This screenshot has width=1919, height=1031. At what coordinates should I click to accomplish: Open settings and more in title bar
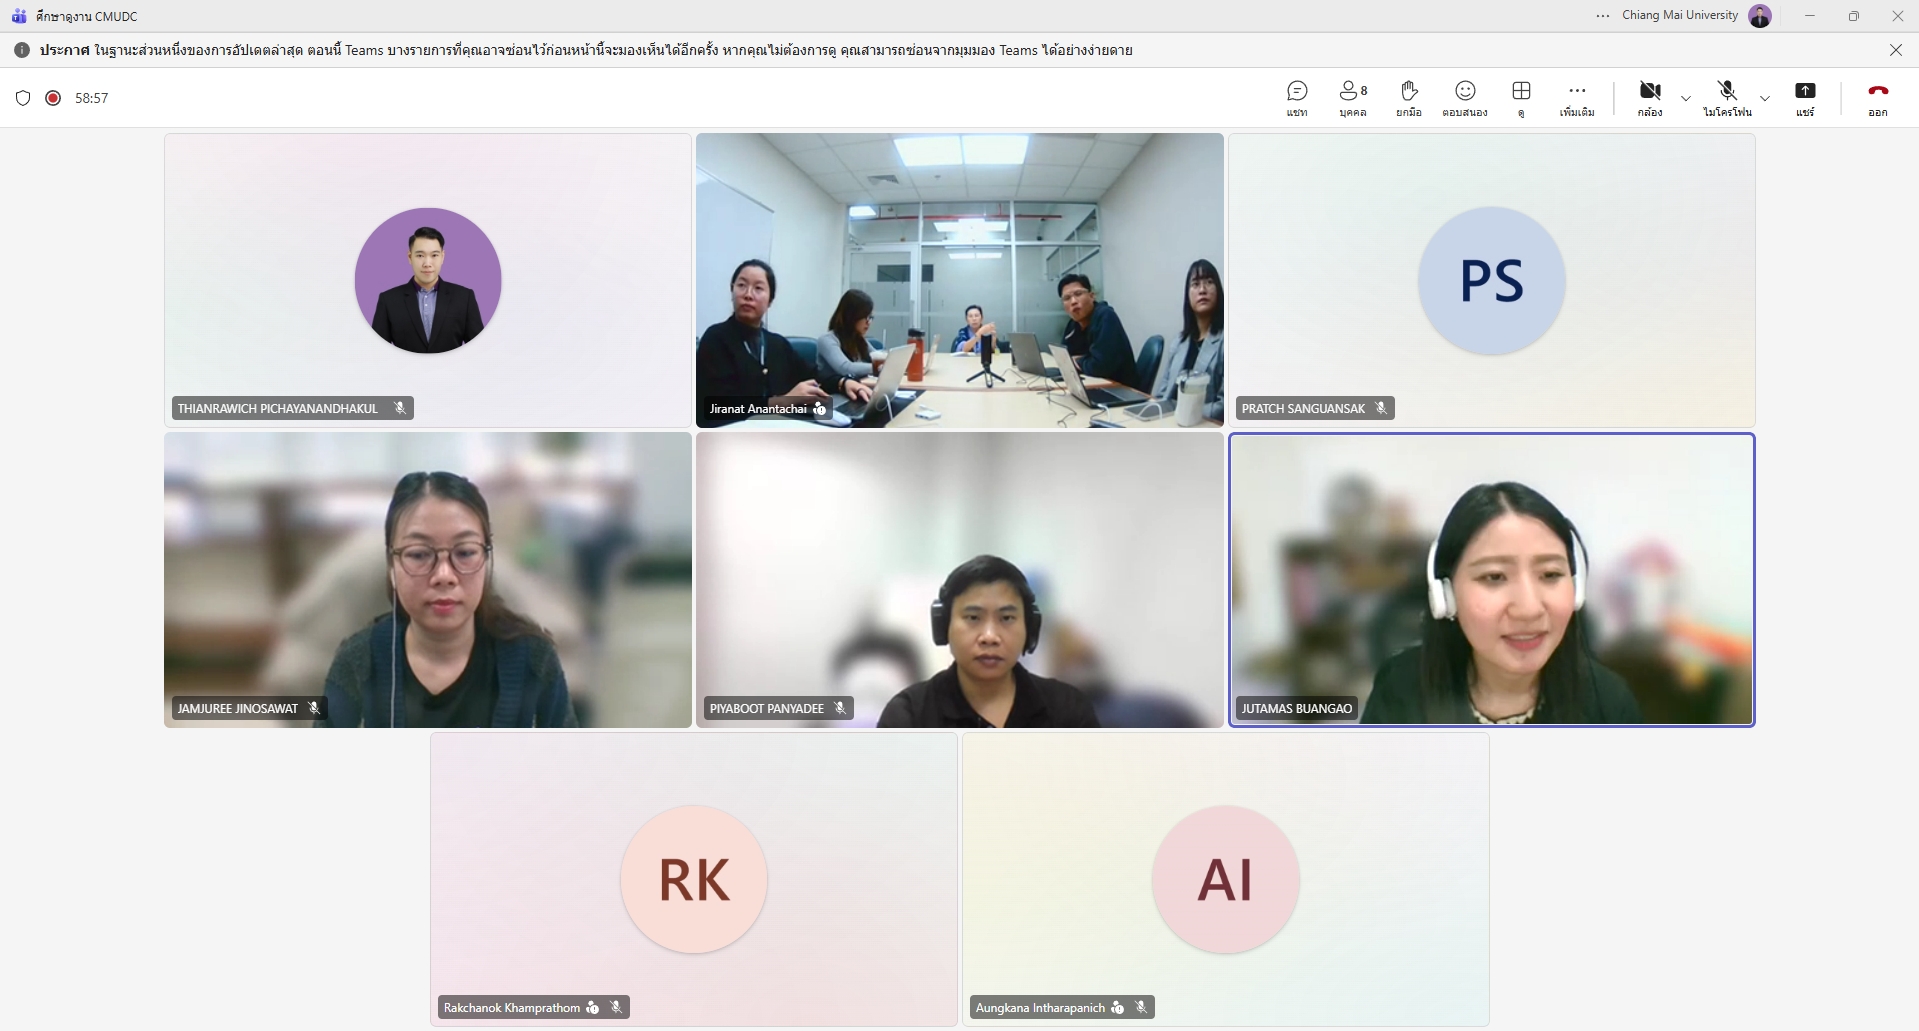(x=1603, y=16)
